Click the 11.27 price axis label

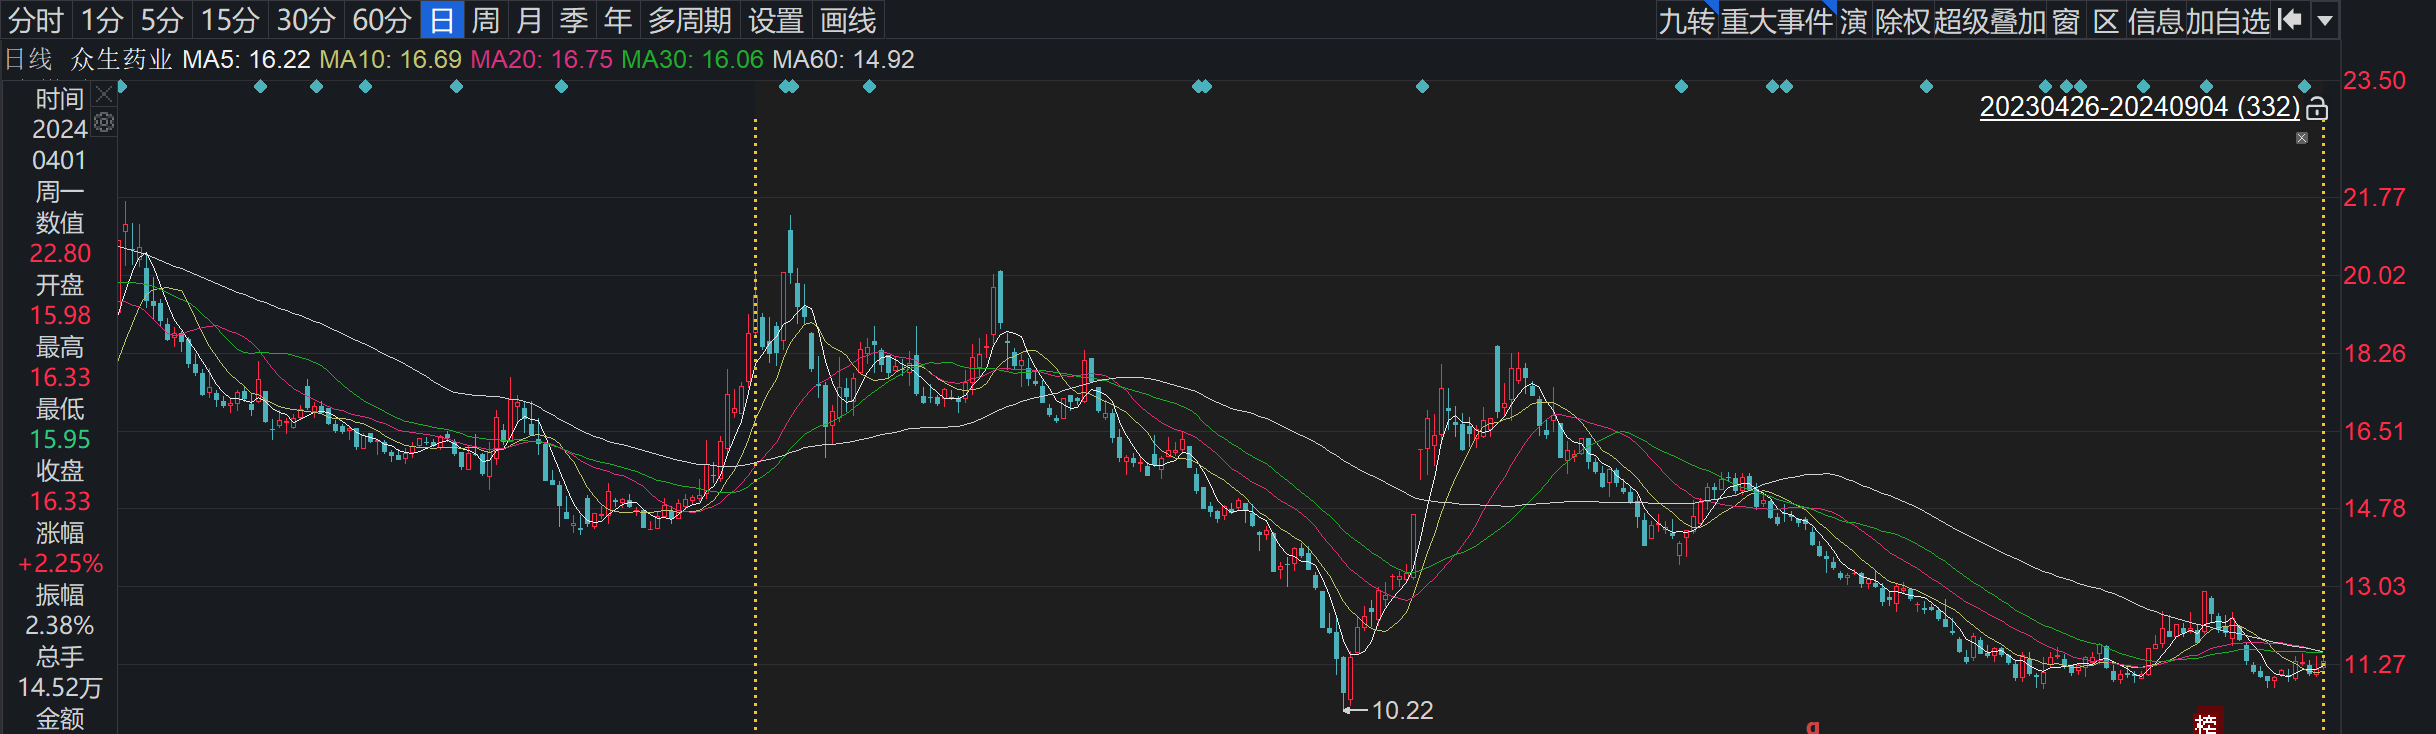pyautogui.click(x=2374, y=664)
